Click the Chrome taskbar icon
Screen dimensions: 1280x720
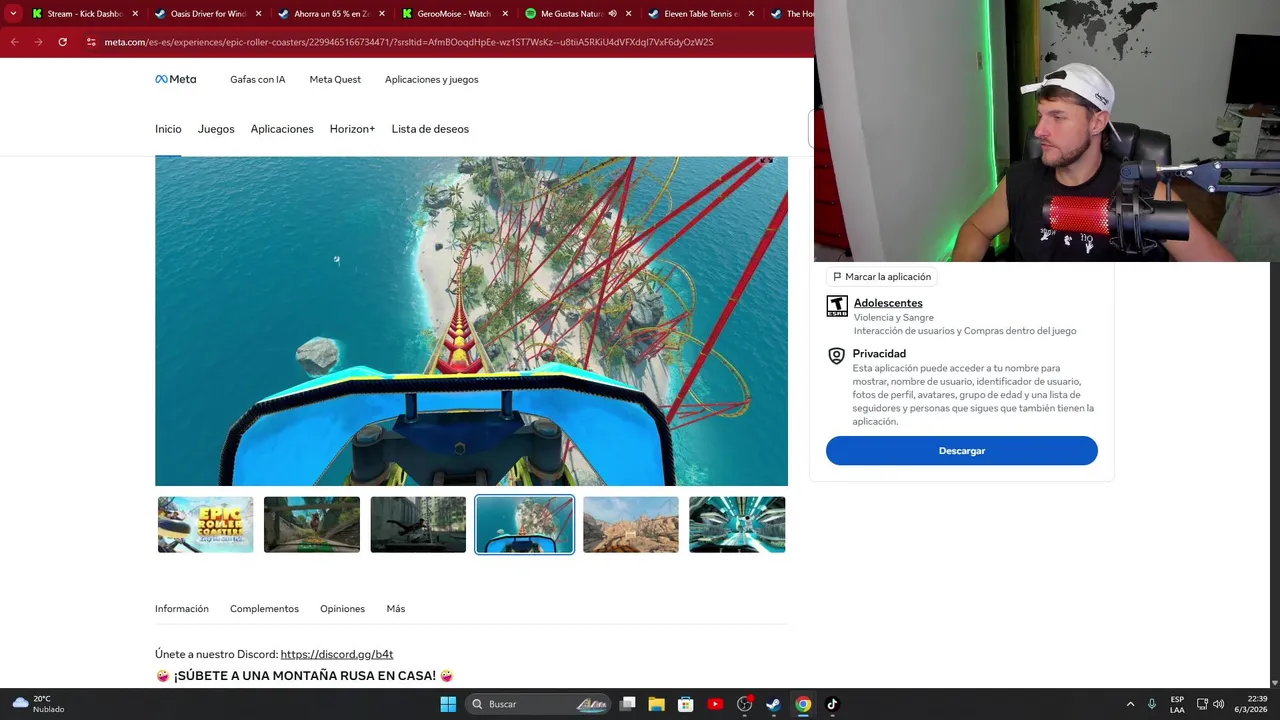tap(802, 704)
